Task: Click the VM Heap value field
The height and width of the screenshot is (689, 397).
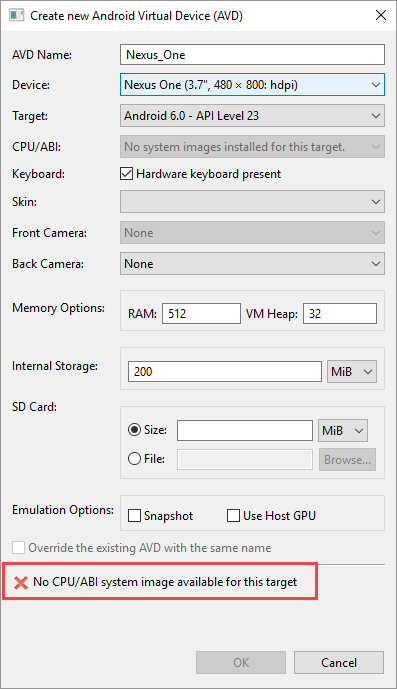Action: (x=340, y=314)
